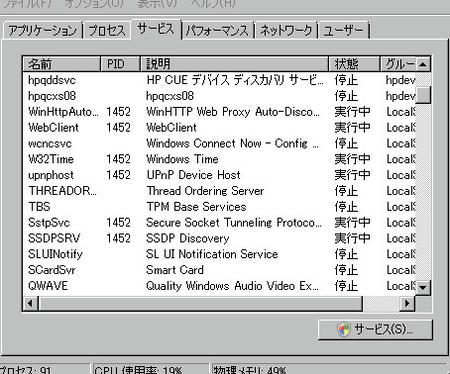Select the WinHttpAuto... service row
450x374 pixels.
click(219, 112)
